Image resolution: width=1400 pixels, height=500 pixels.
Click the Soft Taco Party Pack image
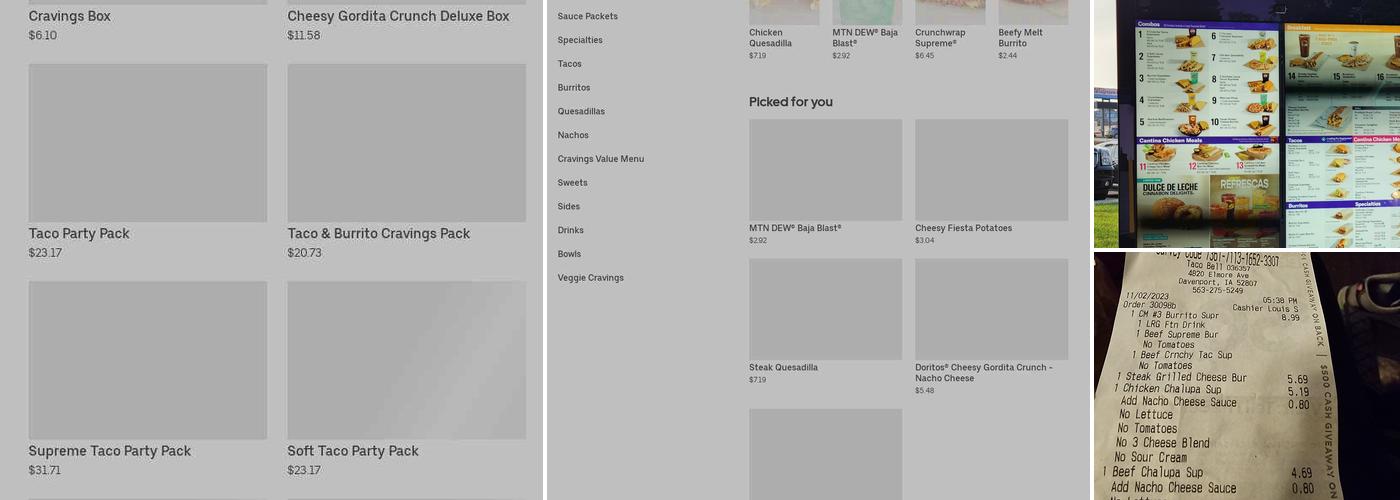coord(407,360)
